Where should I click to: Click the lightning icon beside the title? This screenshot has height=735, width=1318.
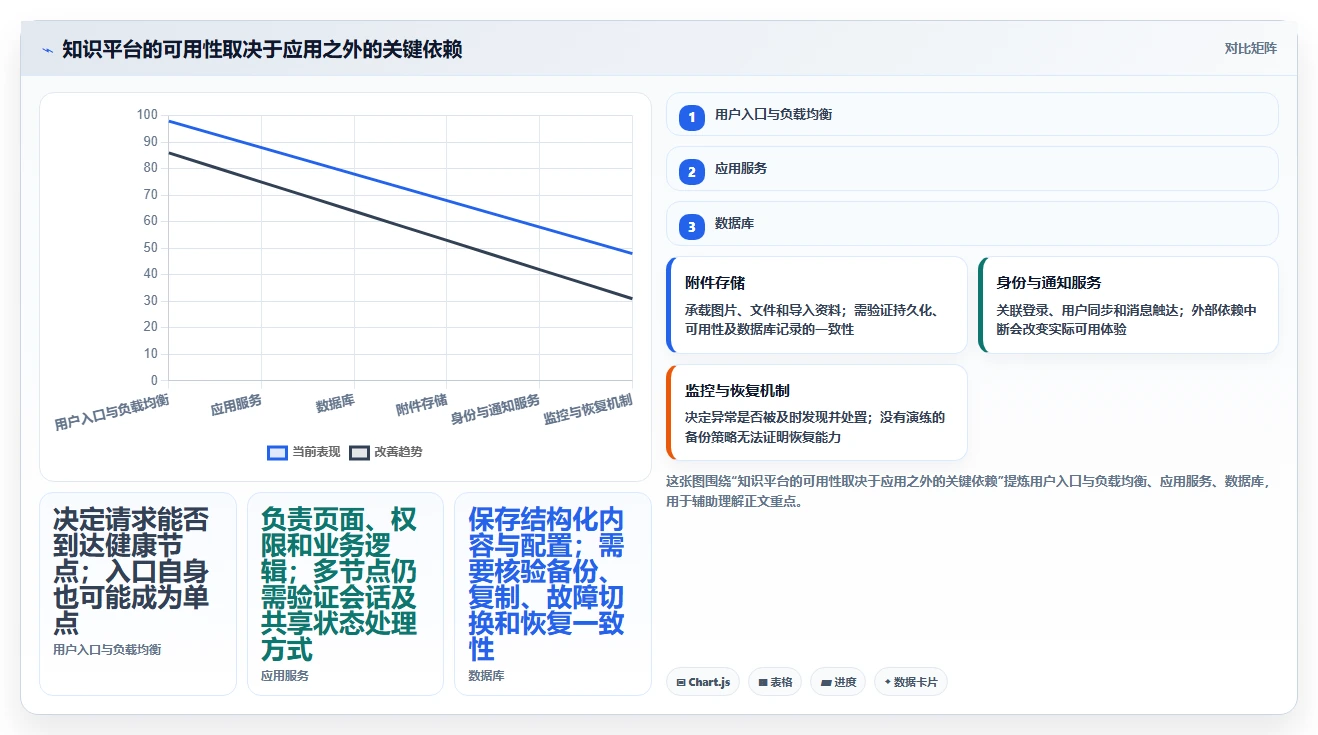pos(47,49)
